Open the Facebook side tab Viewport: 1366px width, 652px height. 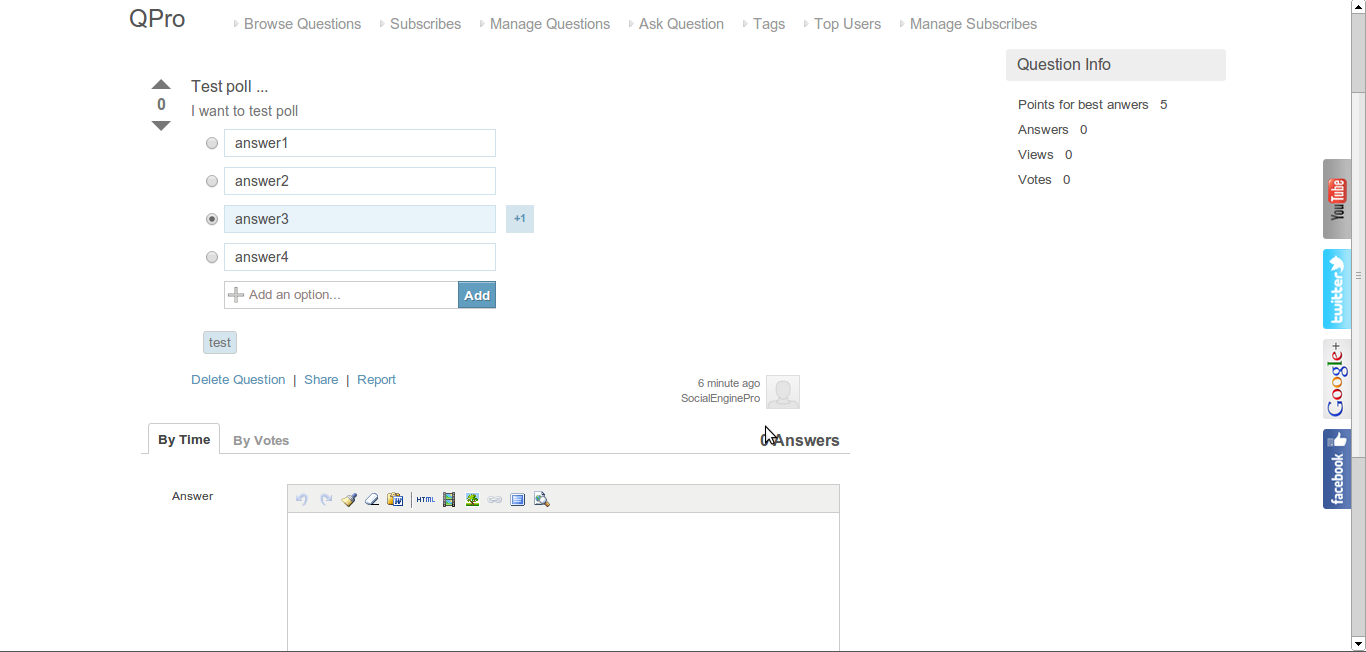1337,469
